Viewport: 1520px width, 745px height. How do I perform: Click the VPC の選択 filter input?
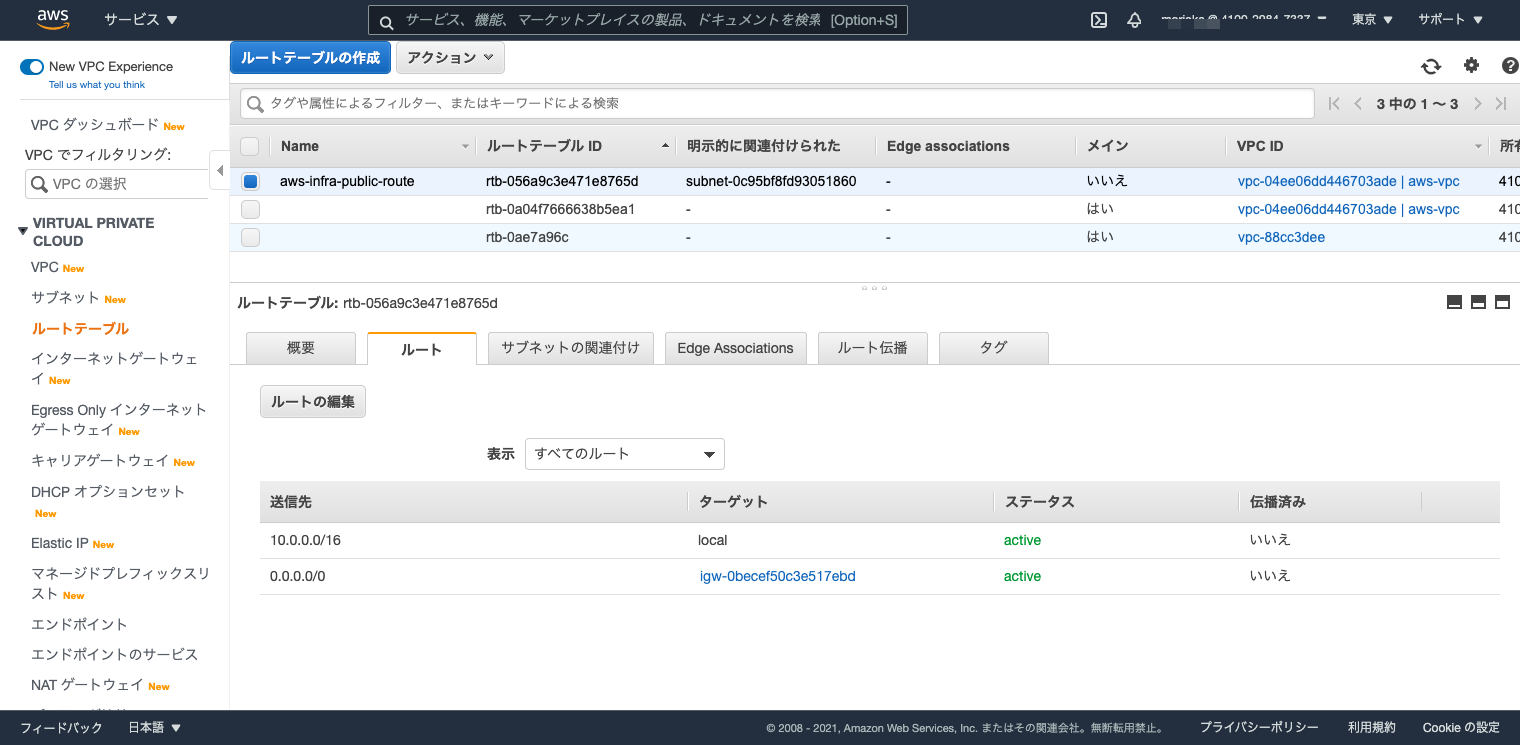116,184
